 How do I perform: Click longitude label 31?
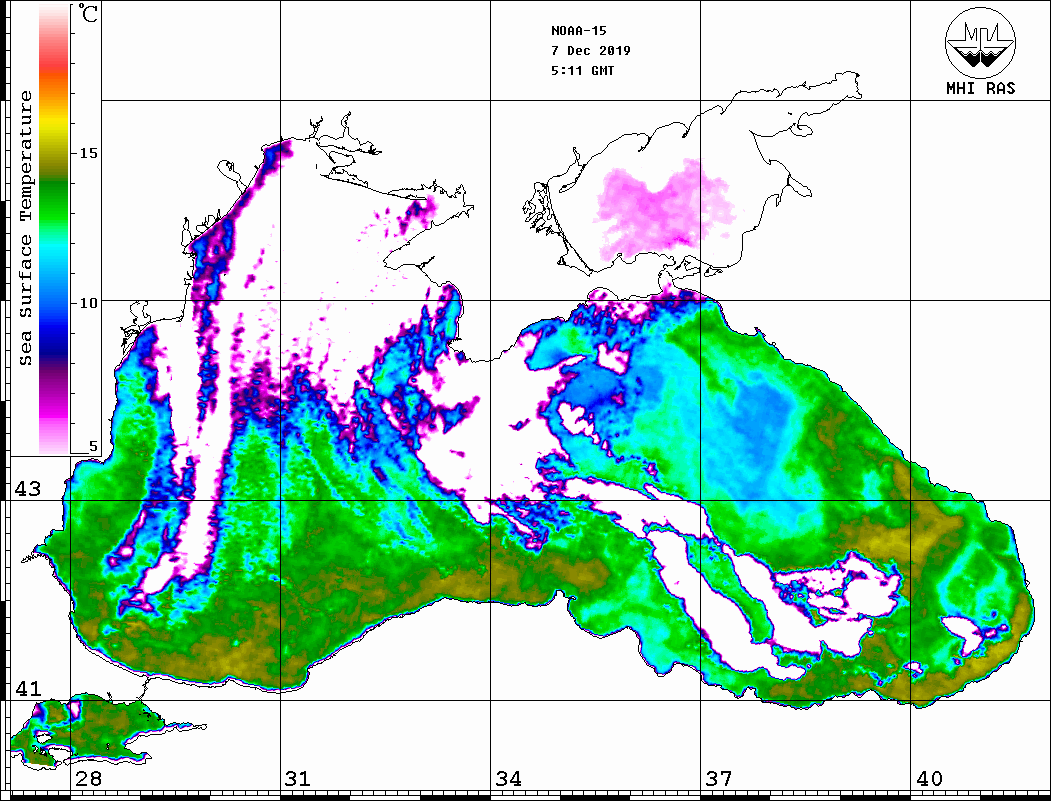pos(298,778)
